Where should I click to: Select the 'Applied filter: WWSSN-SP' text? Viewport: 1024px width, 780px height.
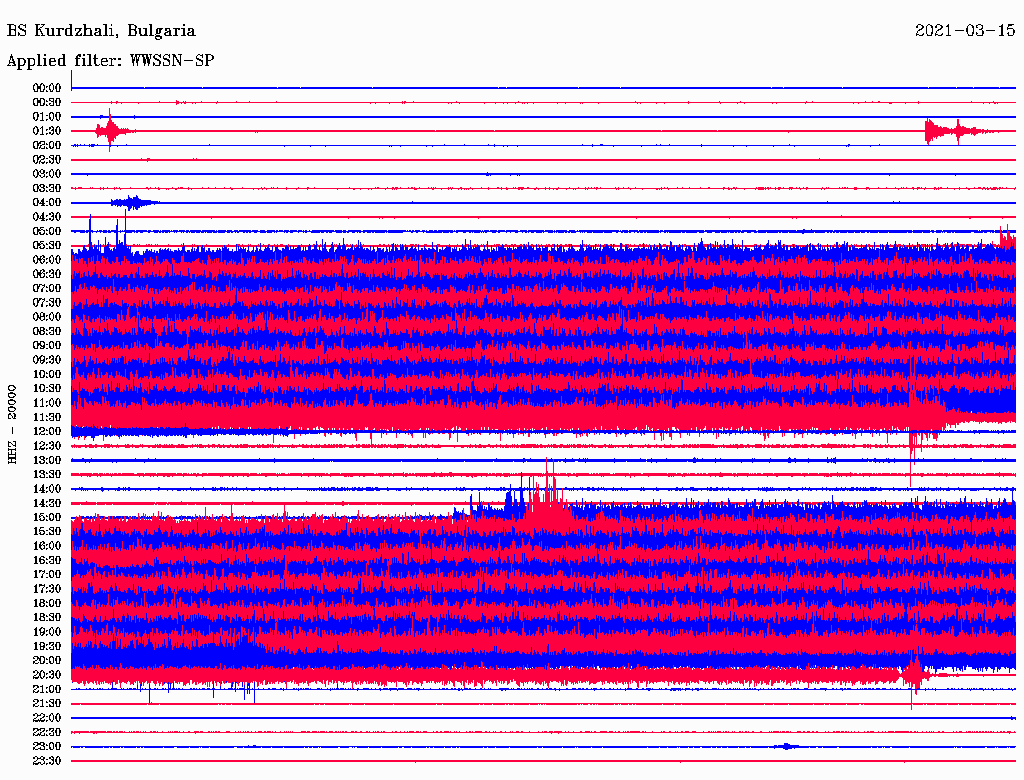click(x=110, y=61)
